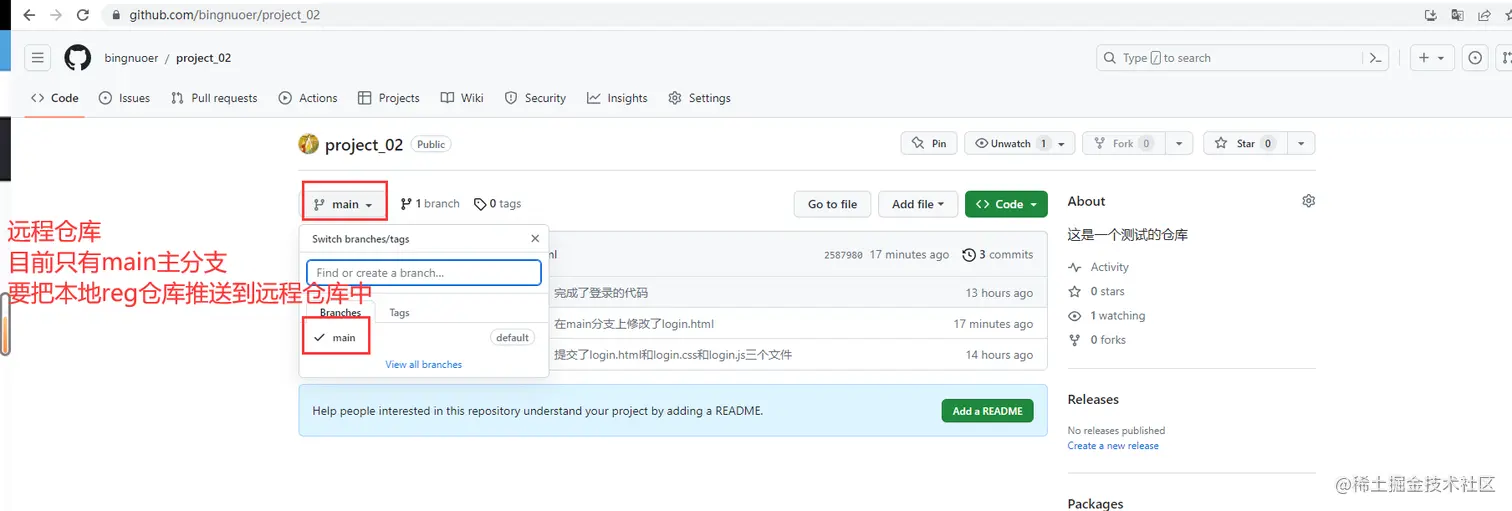Image resolution: width=1512 pixels, height=511 pixels.
Task: Click the Create a new release link
Action: coord(1113,446)
